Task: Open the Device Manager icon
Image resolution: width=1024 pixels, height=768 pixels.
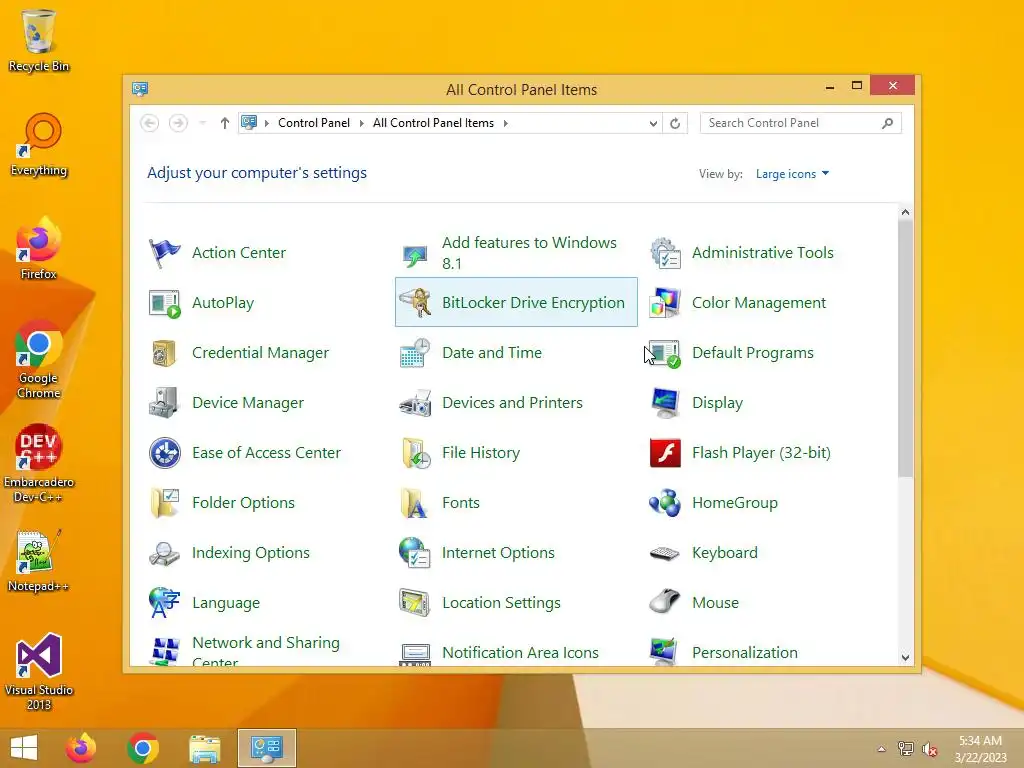Action: 165,403
